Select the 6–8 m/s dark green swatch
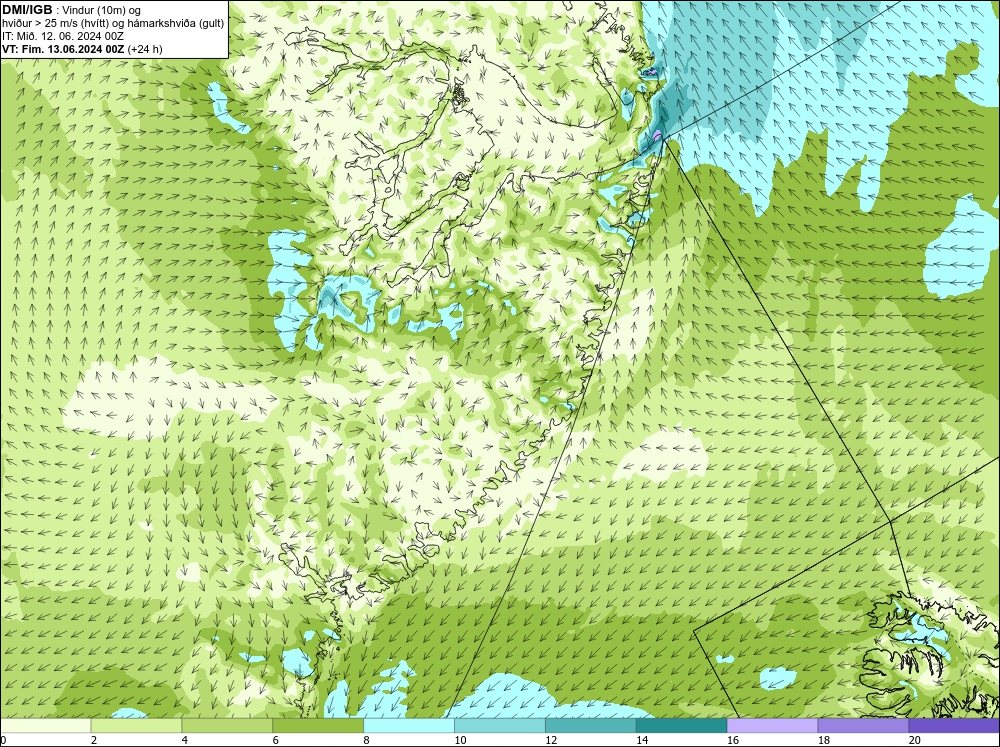The height and width of the screenshot is (747, 1000). tap(318, 725)
